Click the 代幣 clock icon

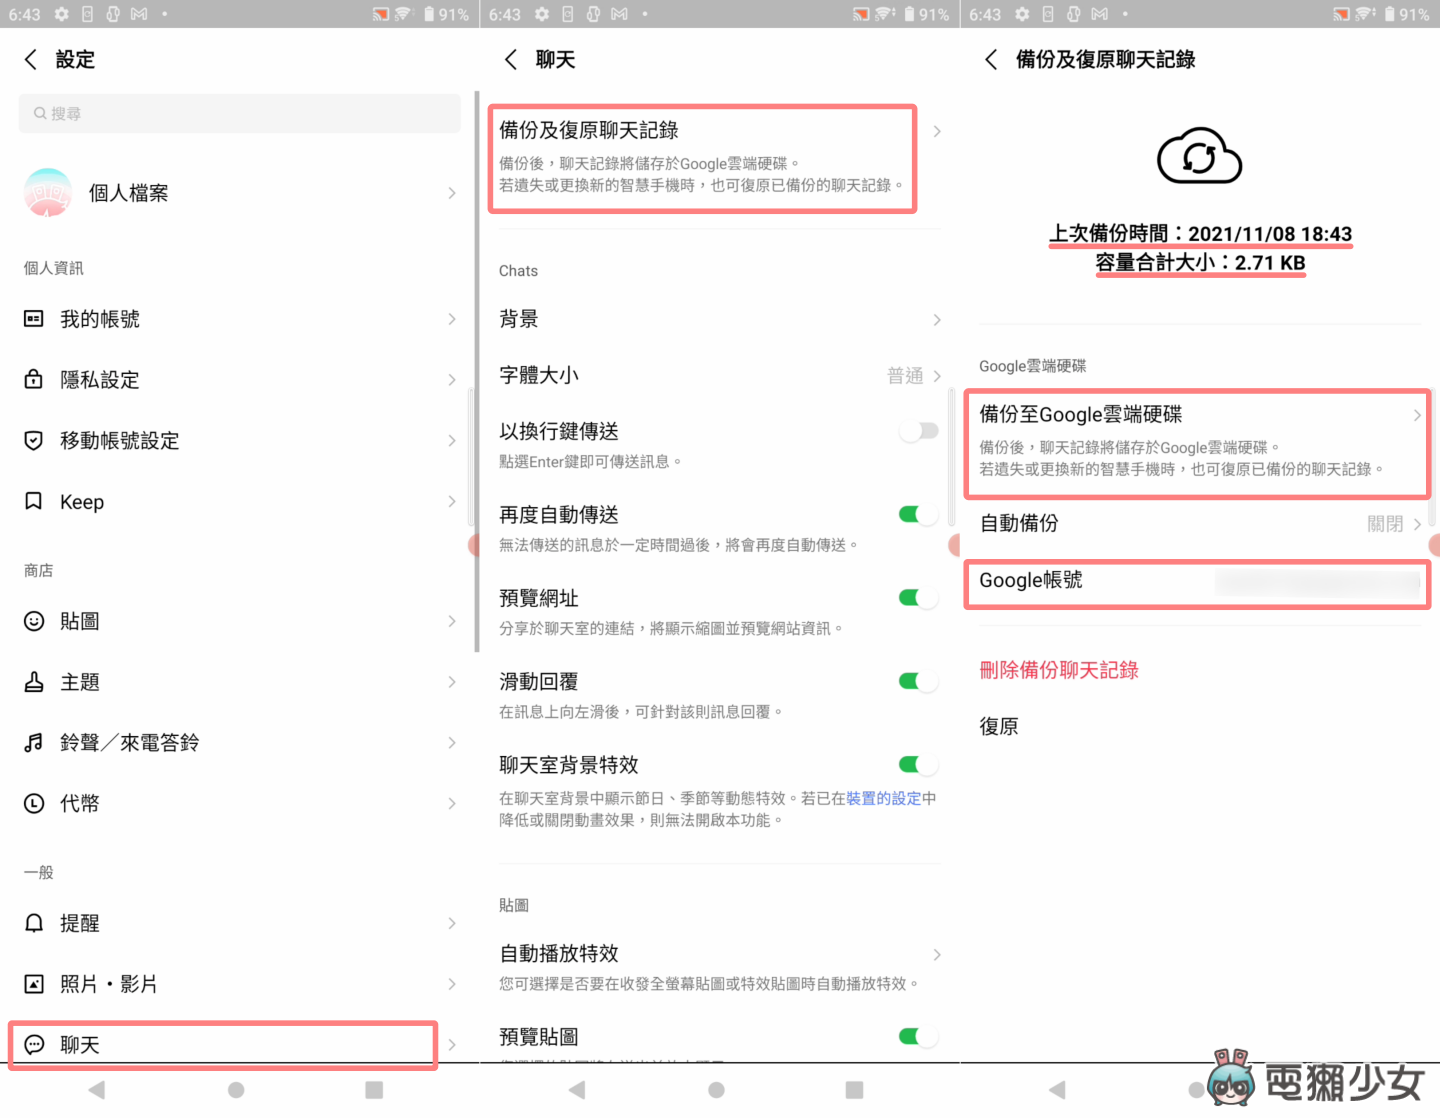click(x=33, y=803)
